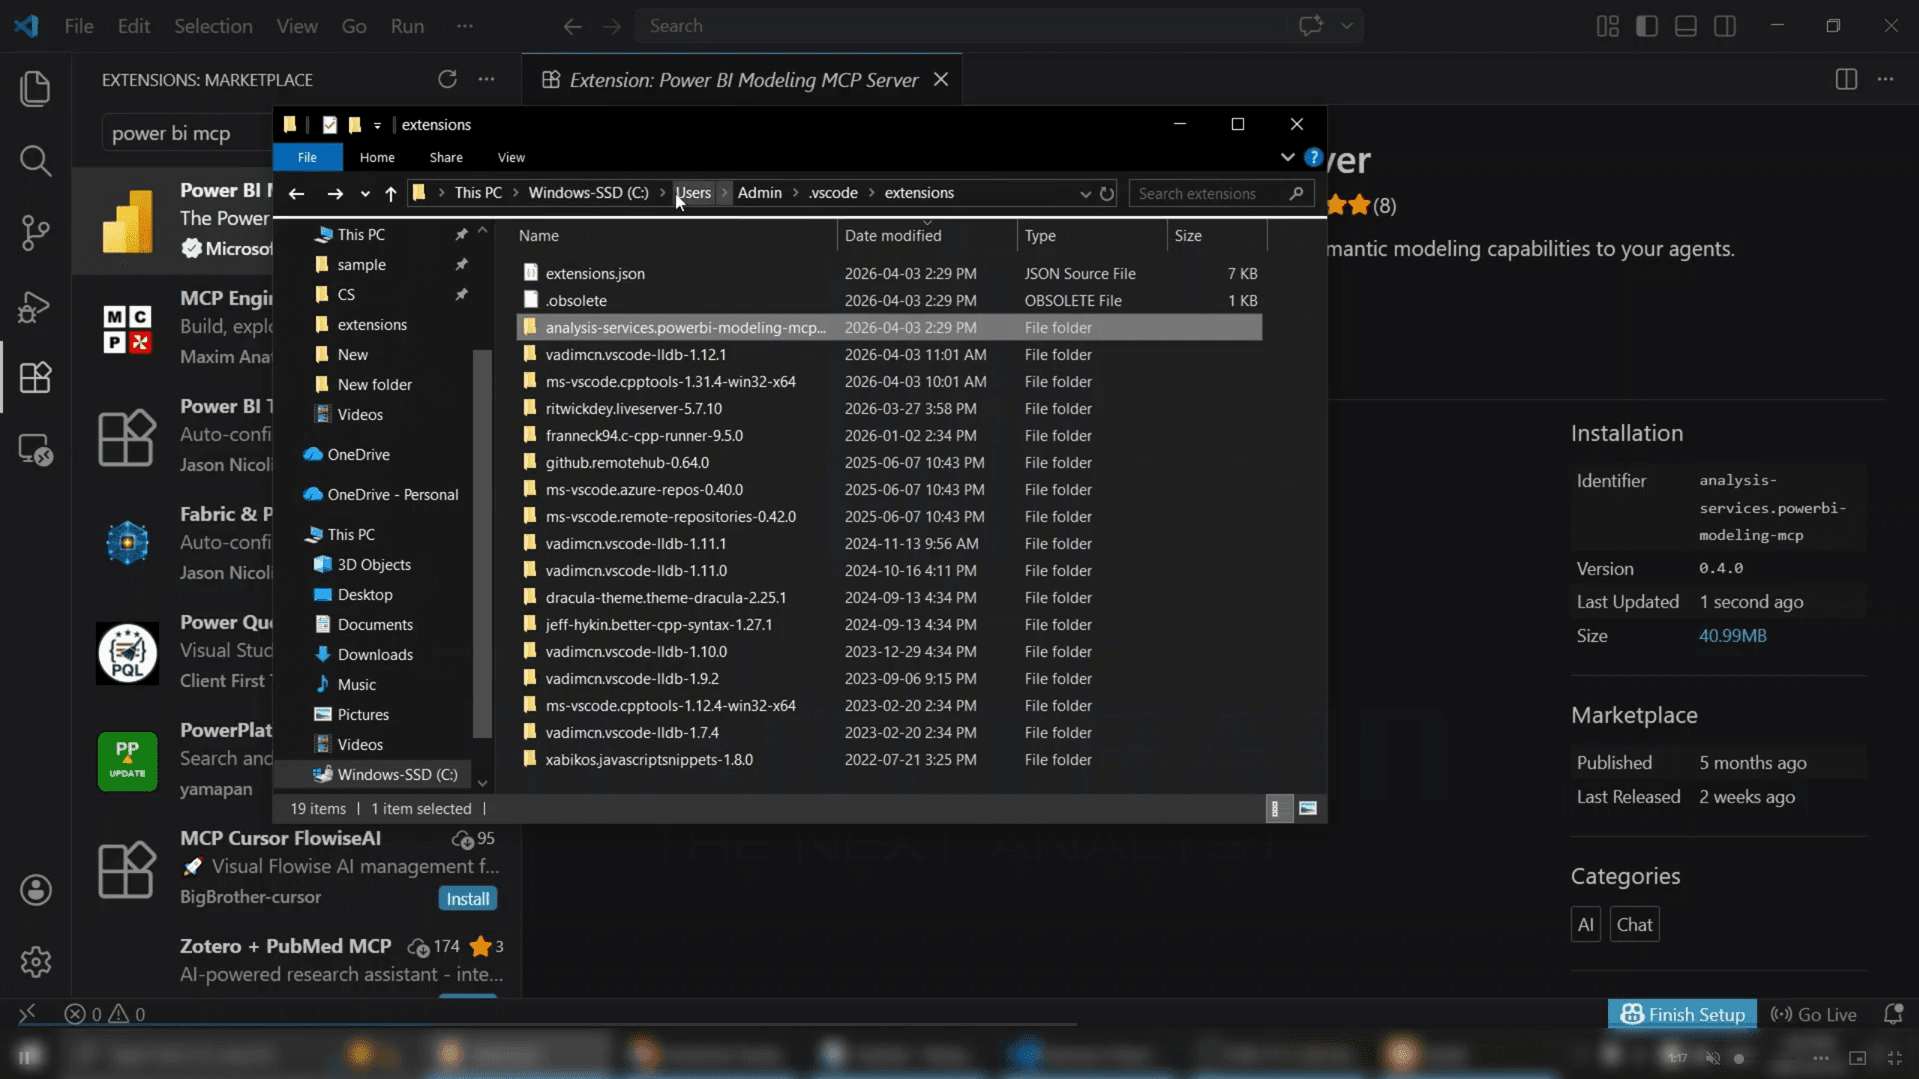Image resolution: width=1919 pixels, height=1079 pixels.
Task: Open VS Code Copilot chat dropdown arrow
Action: click(1347, 26)
